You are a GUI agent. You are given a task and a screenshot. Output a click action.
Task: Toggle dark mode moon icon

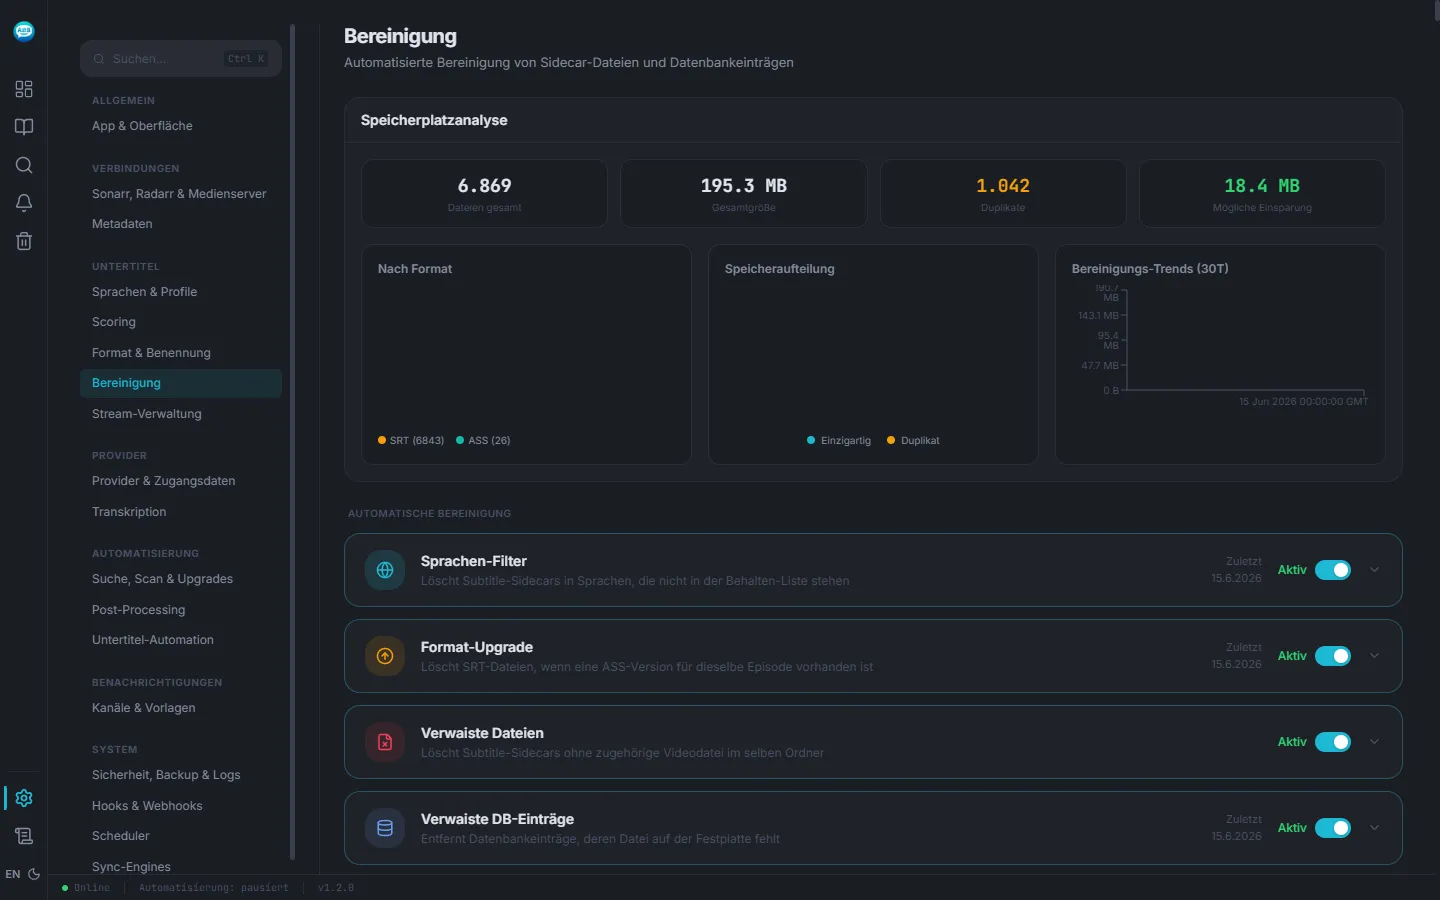tap(34, 874)
